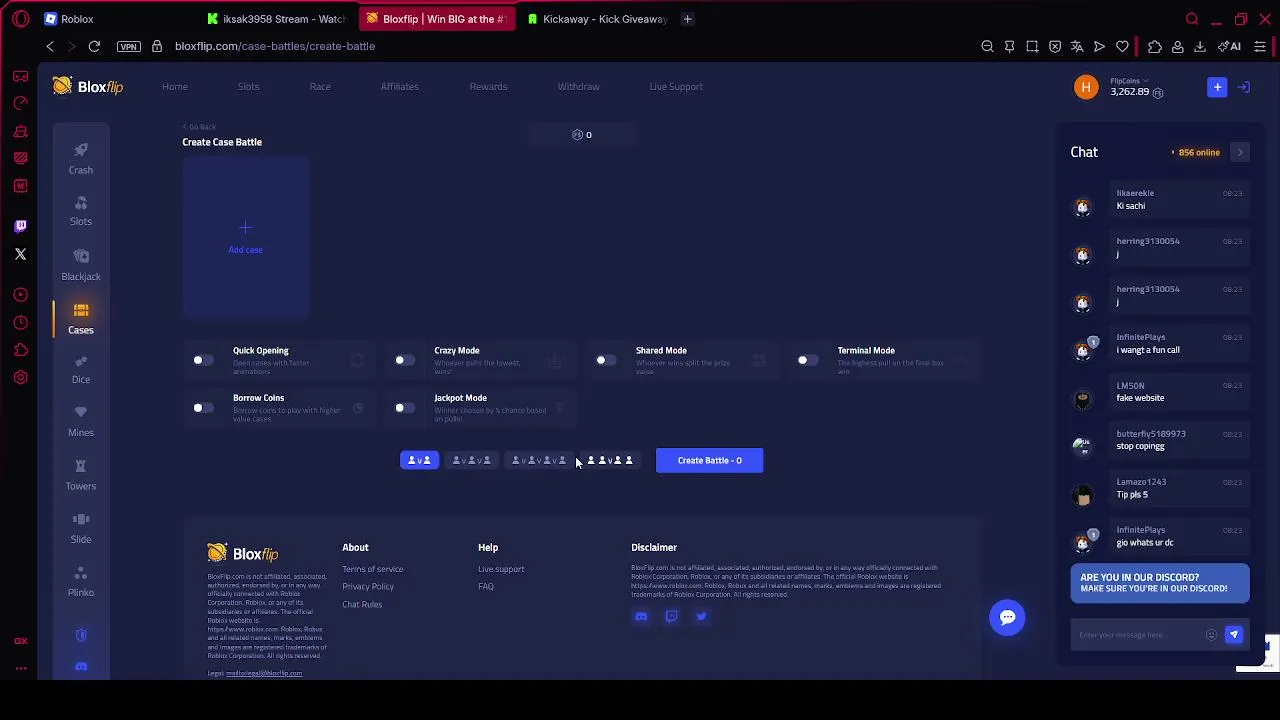Click the legal email link in the footer
Image resolution: width=1280 pixels, height=720 pixels.
[x=264, y=673]
